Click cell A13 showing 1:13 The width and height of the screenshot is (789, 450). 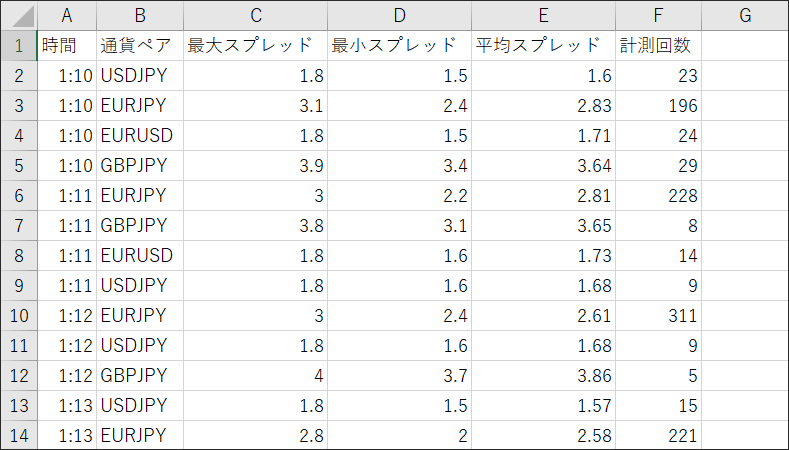coord(67,405)
